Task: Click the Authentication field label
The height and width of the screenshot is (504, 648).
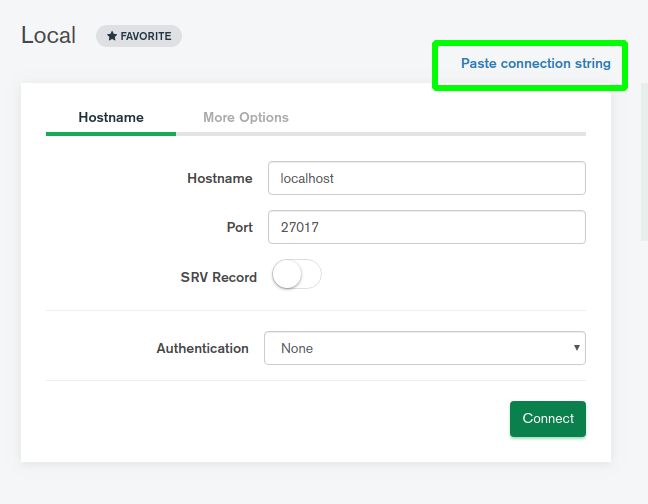Action: 202,348
